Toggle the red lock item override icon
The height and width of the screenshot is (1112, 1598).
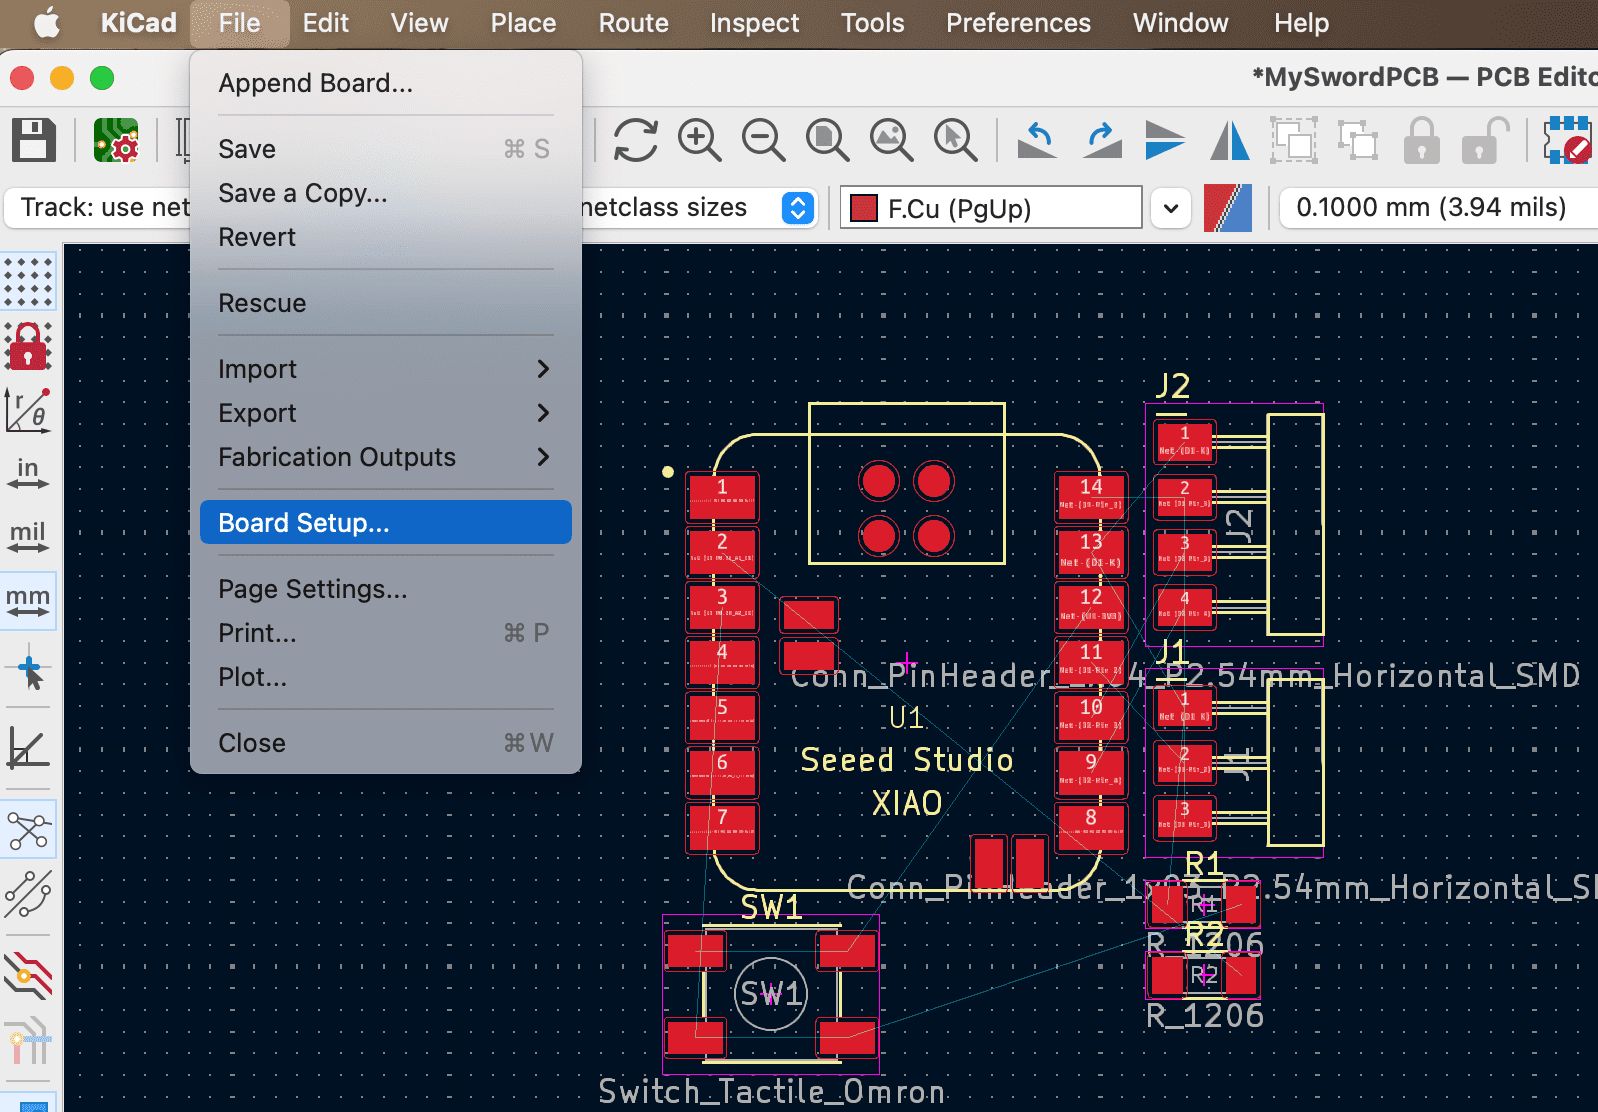pyautogui.click(x=29, y=346)
